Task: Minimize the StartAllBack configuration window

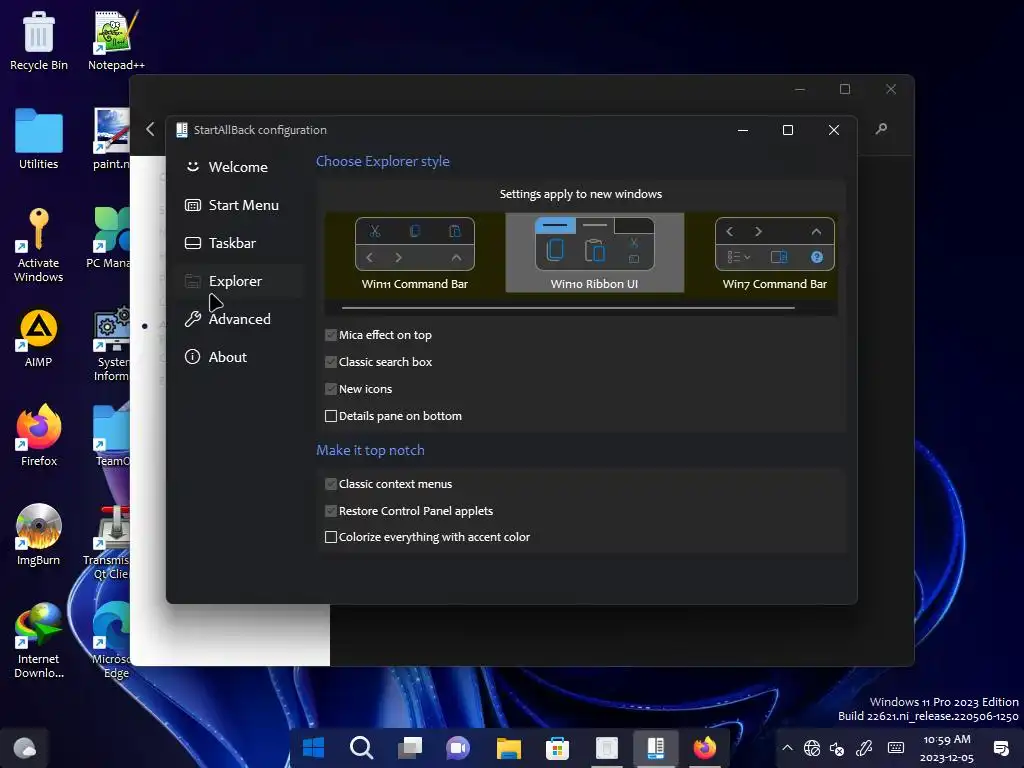Action: click(743, 130)
